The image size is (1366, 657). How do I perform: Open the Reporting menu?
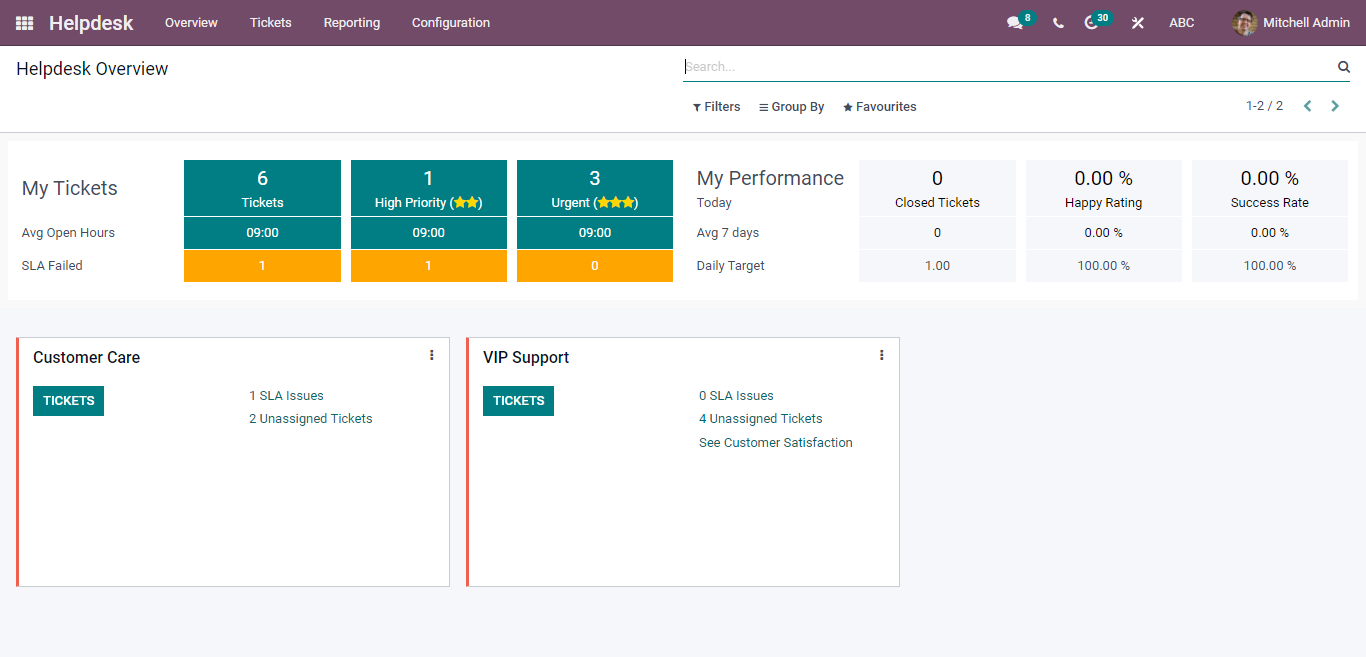352,23
